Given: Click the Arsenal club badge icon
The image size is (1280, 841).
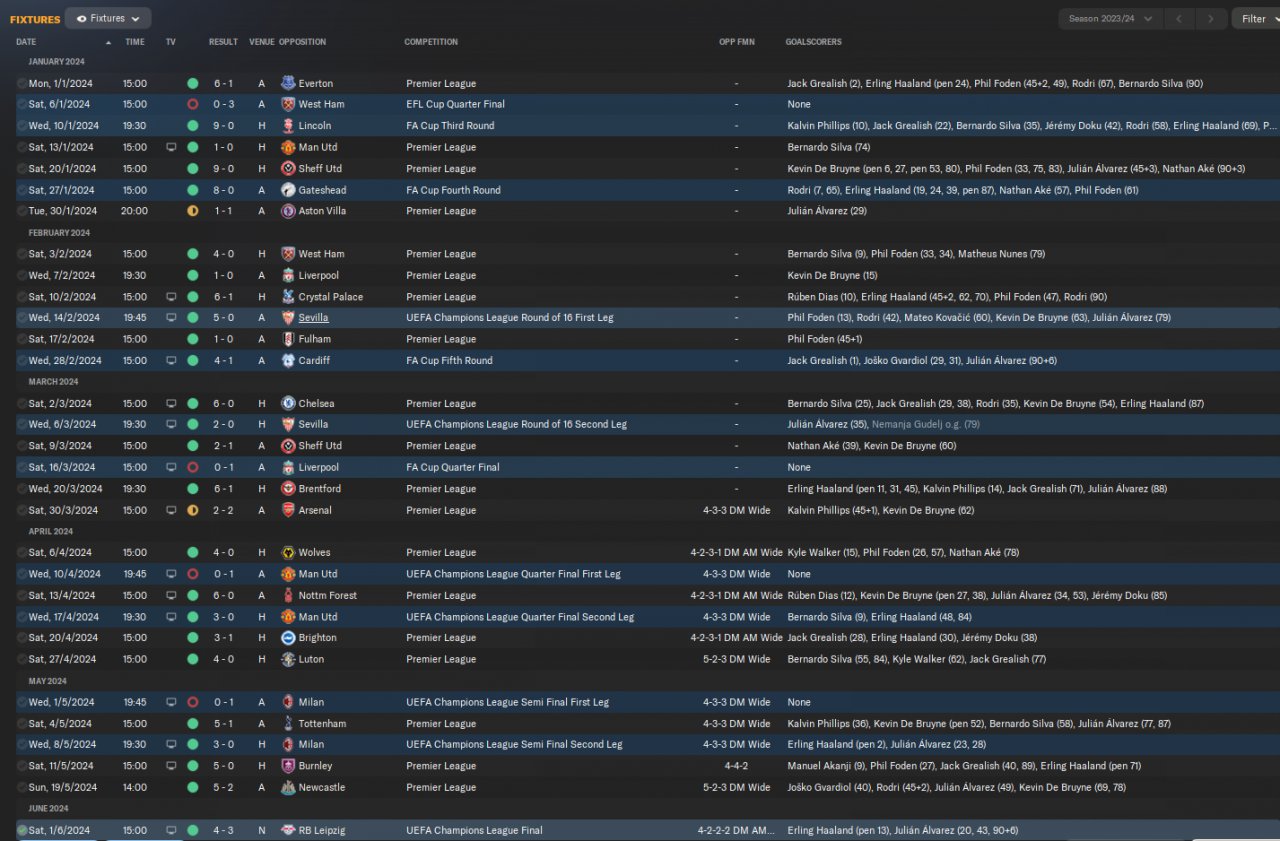Looking at the screenshot, I should 288,510.
